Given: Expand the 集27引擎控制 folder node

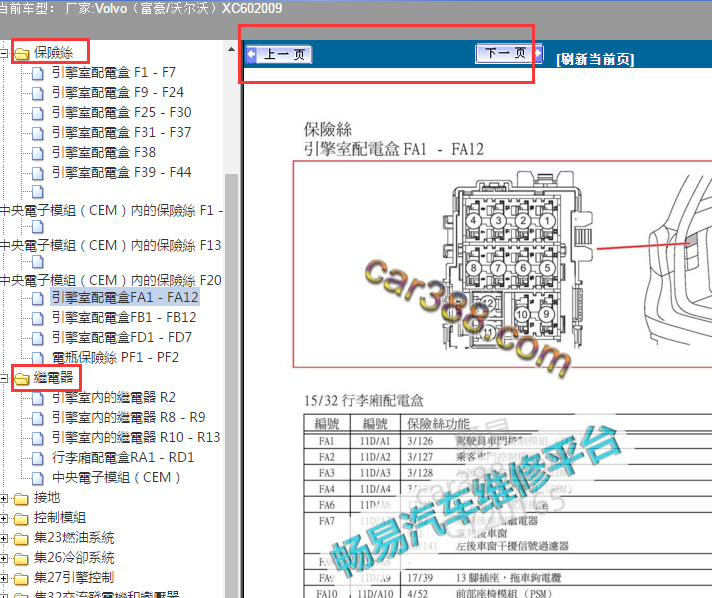Looking at the screenshot, I should pos(4,578).
